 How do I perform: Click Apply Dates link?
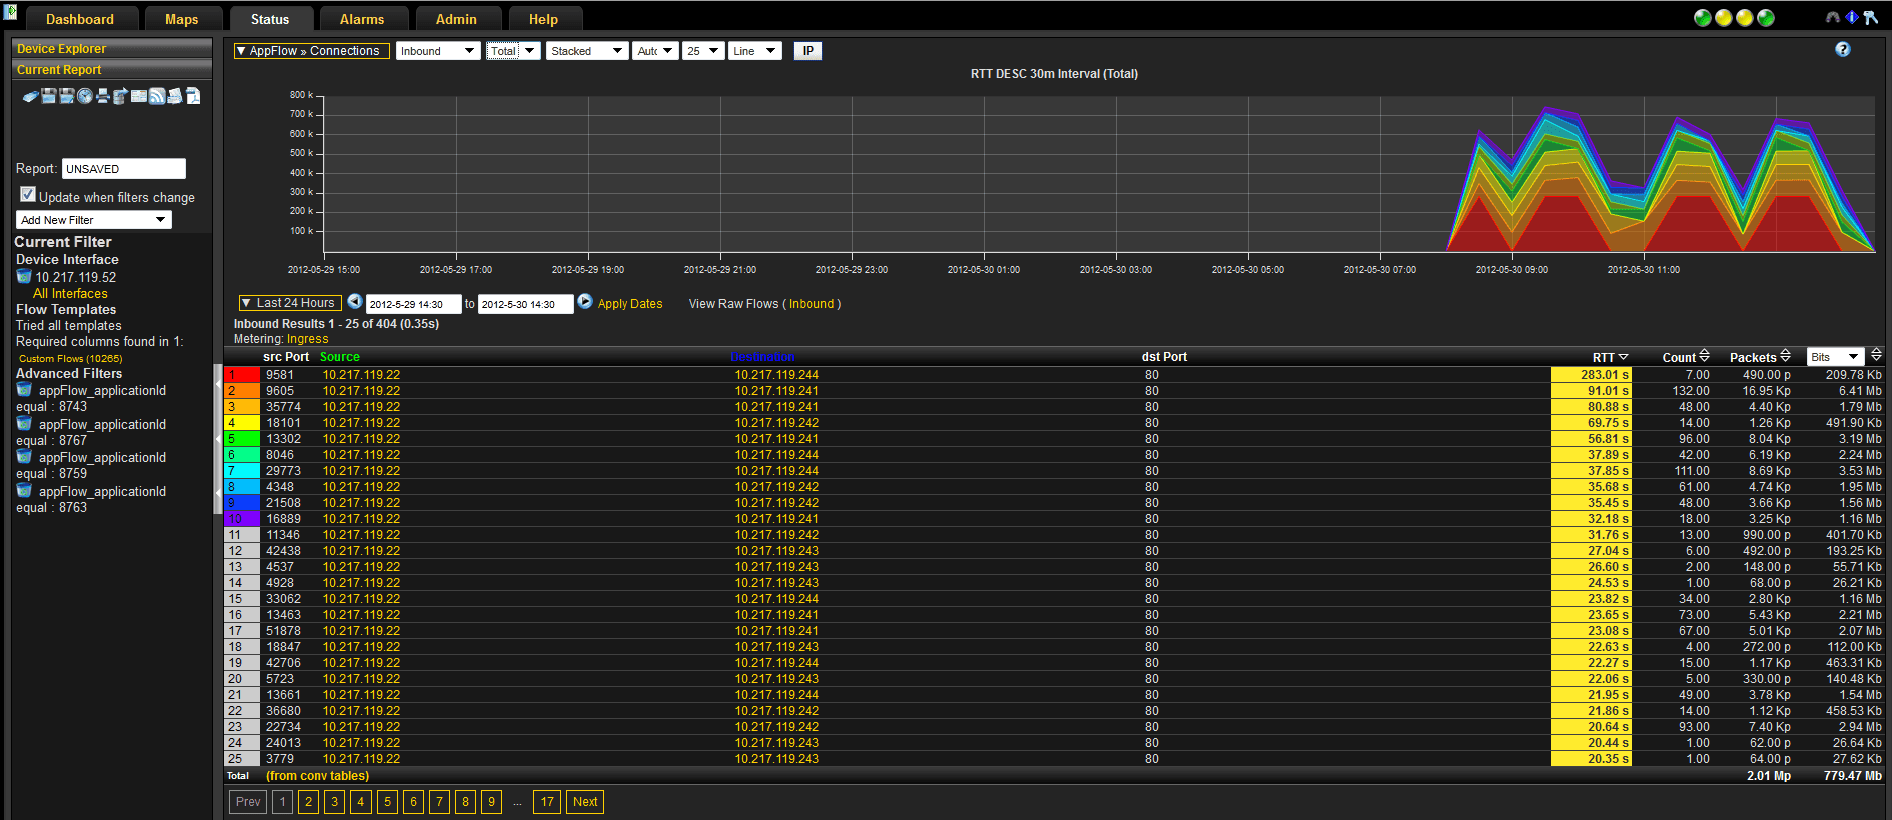click(x=630, y=304)
